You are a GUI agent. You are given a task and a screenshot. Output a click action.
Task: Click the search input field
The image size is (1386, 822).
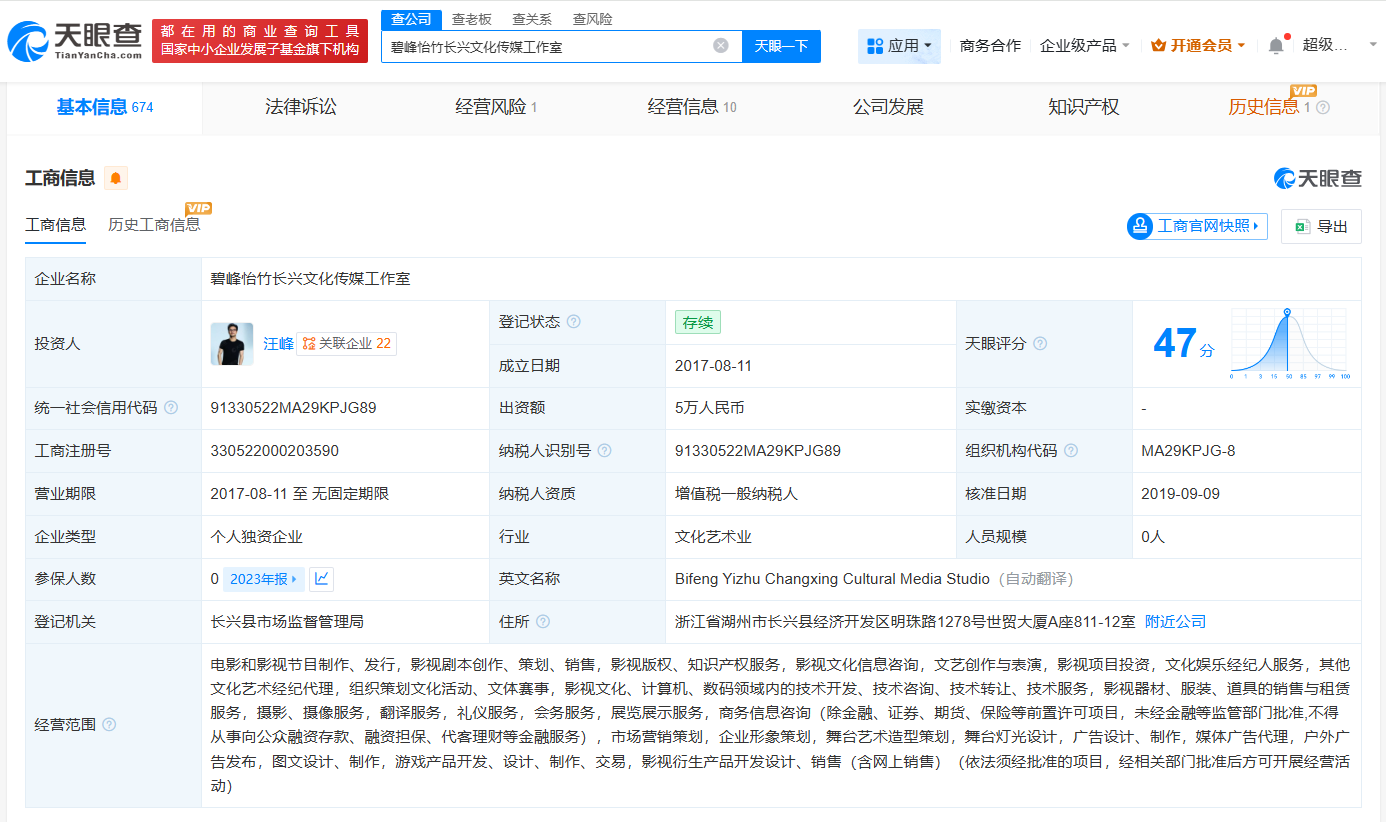pos(550,46)
